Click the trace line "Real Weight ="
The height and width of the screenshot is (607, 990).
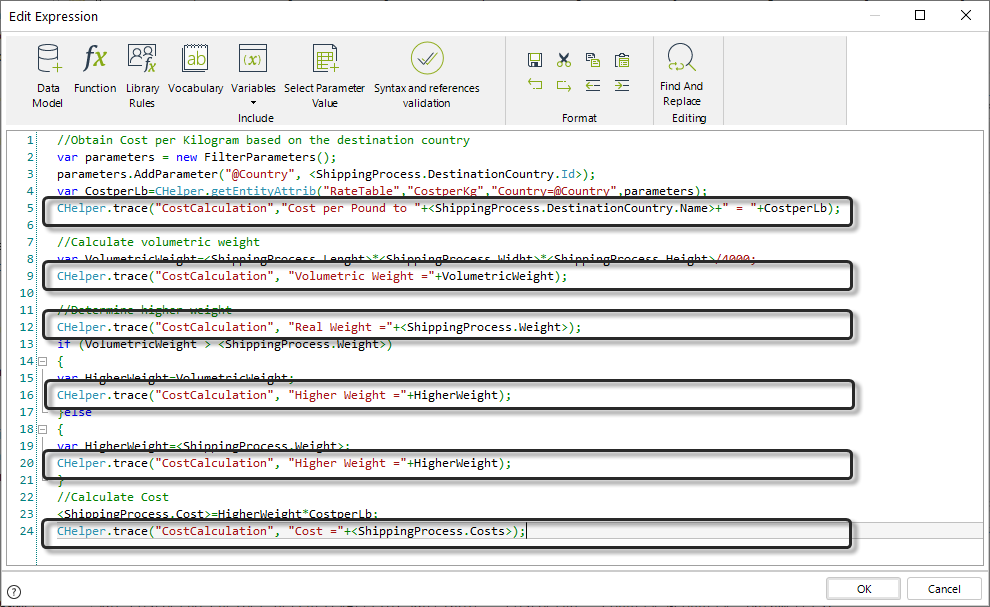coord(319,328)
